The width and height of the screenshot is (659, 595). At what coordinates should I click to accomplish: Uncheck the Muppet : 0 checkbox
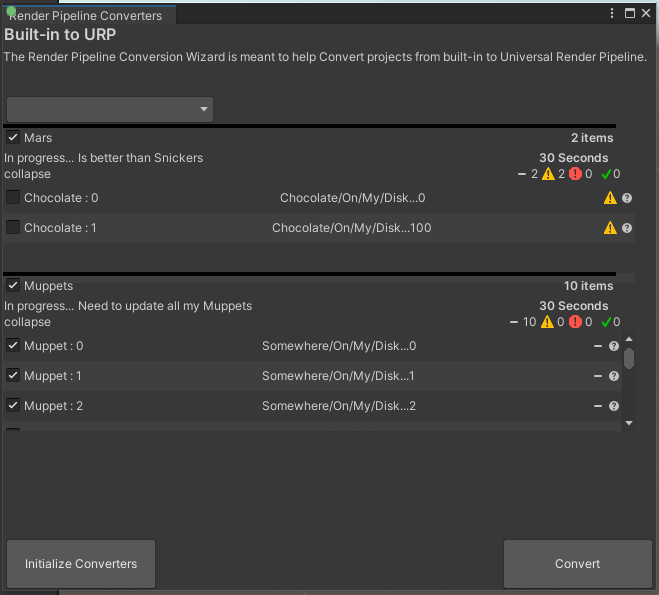coord(13,345)
